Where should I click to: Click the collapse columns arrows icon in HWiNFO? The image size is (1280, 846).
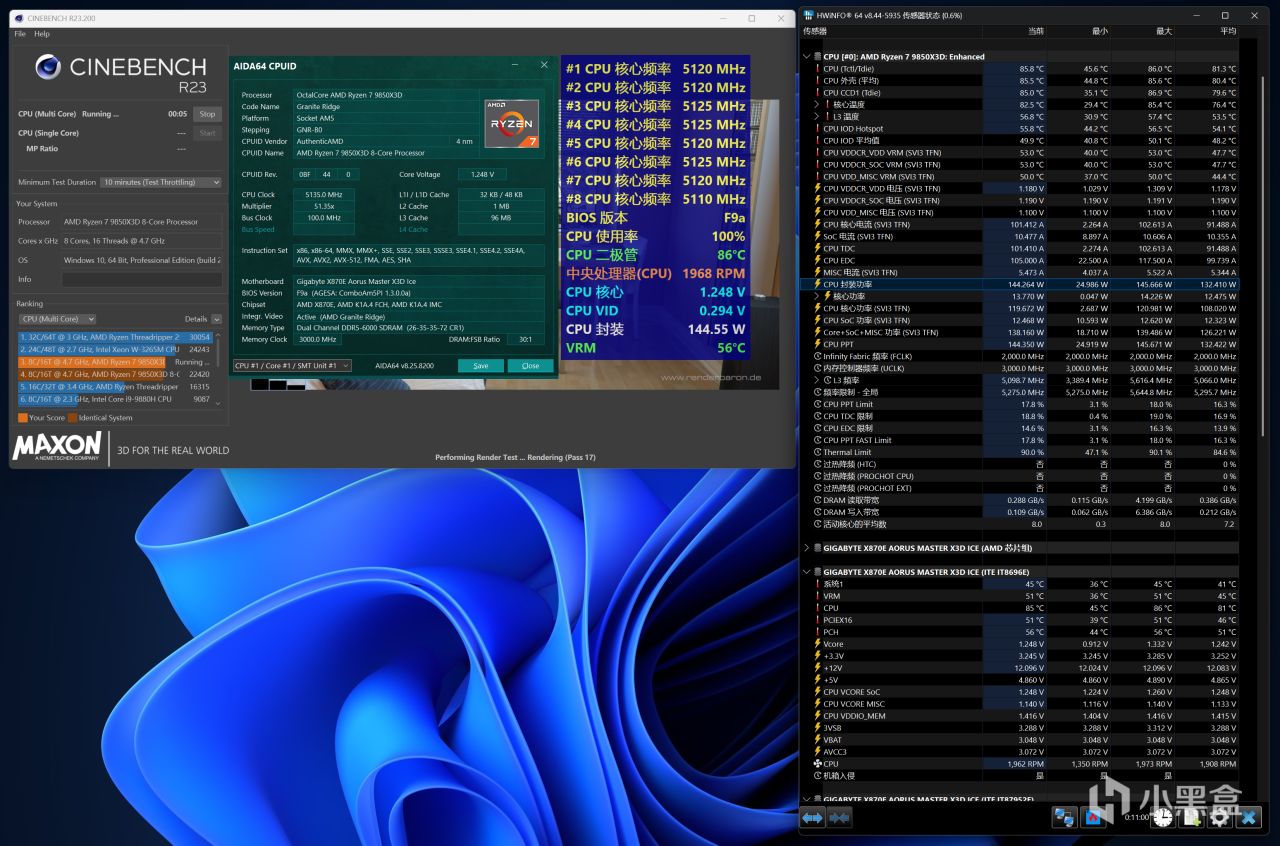pyautogui.click(x=839, y=817)
